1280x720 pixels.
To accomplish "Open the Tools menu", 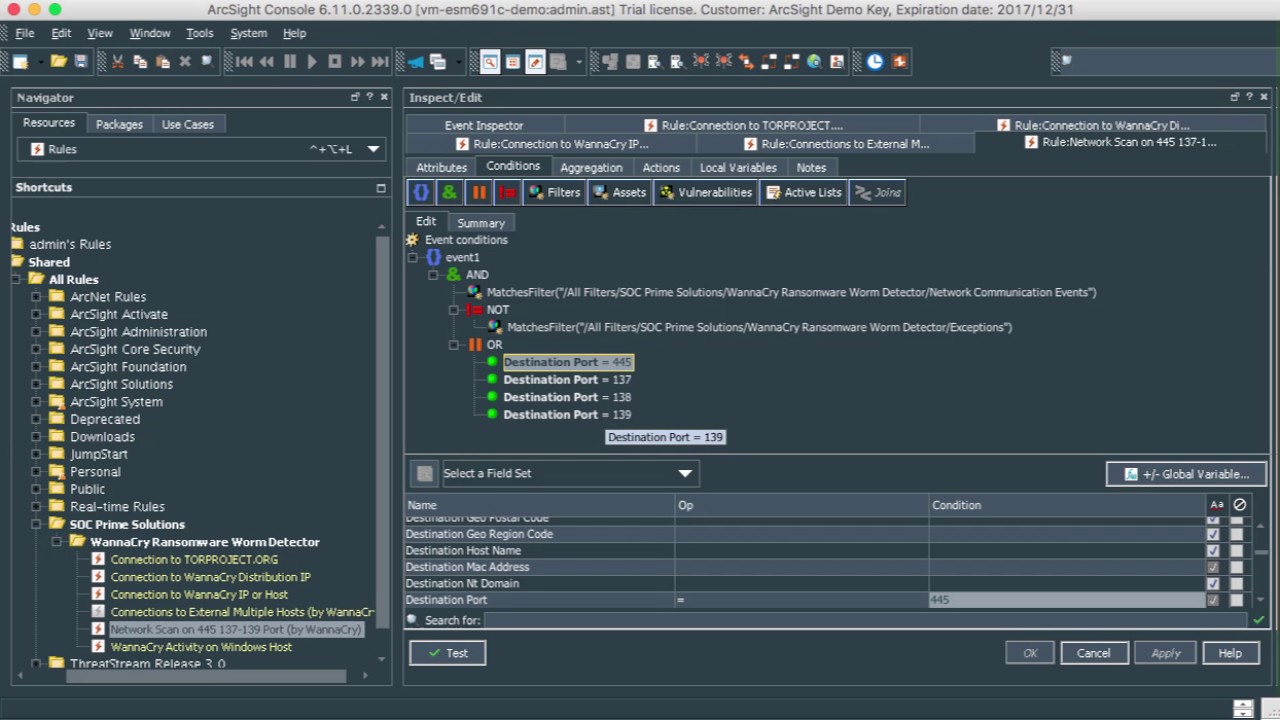I will click(200, 33).
